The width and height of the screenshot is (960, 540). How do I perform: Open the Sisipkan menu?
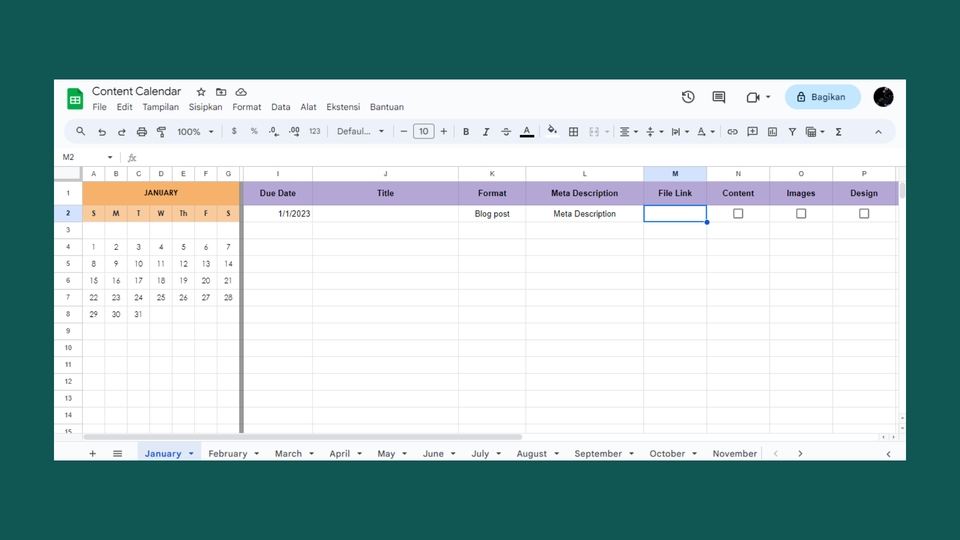[x=205, y=107]
